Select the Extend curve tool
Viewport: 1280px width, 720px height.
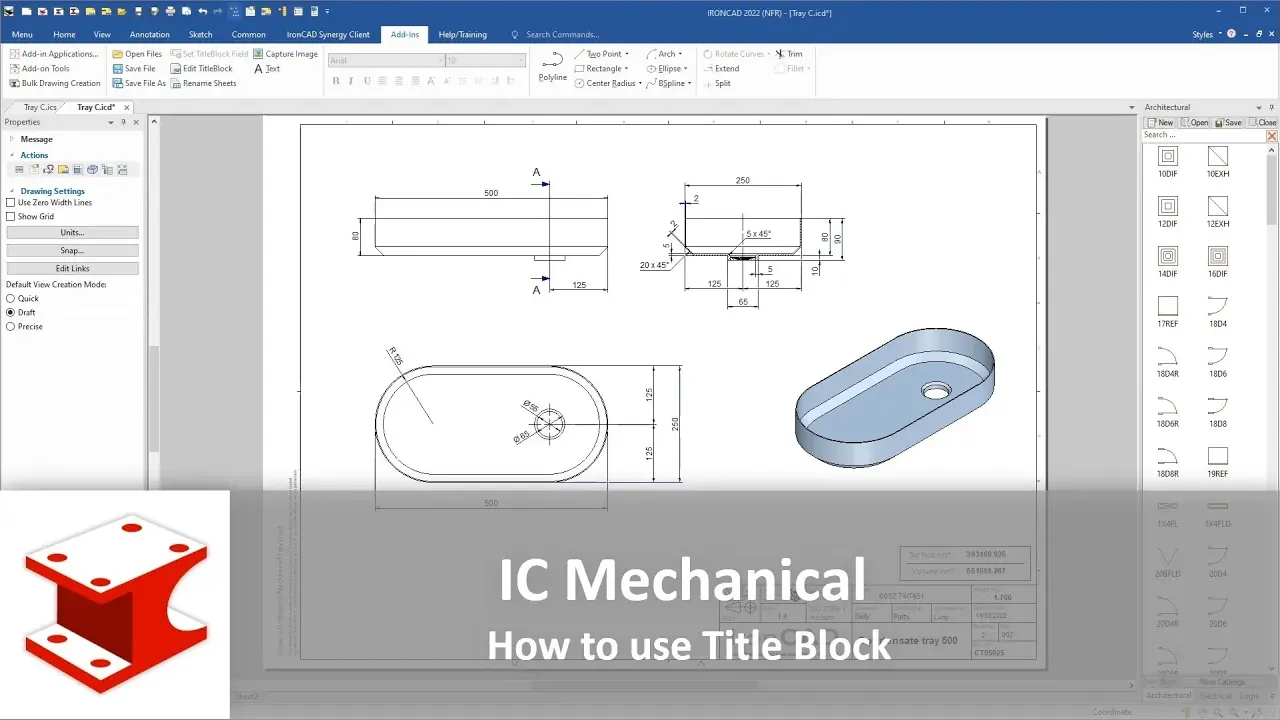click(x=721, y=69)
